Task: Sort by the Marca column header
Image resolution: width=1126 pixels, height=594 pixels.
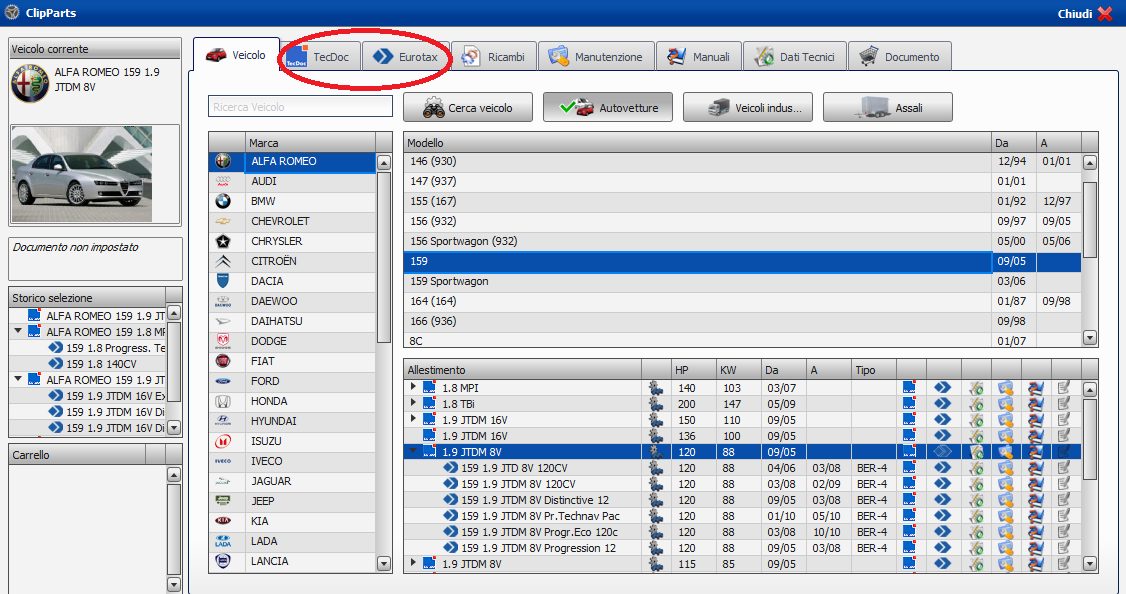Action: 310,143
